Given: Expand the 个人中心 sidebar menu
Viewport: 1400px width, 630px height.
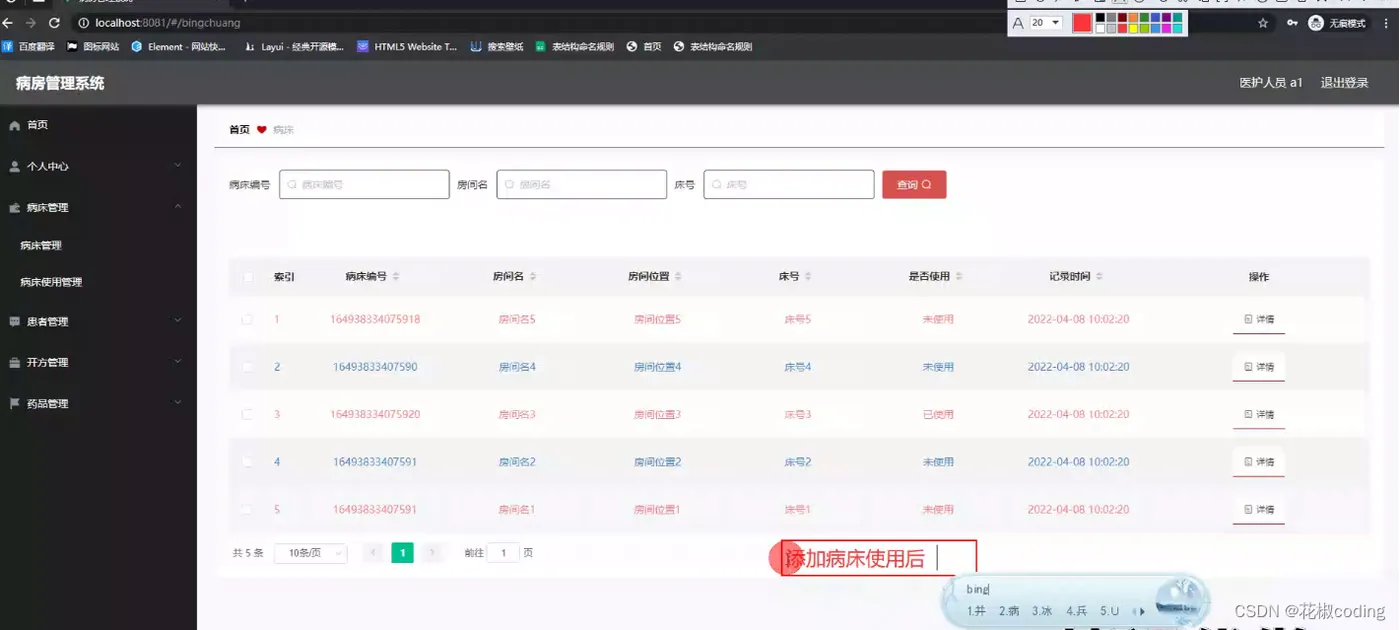Looking at the screenshot, I should [x=98, y=166].
